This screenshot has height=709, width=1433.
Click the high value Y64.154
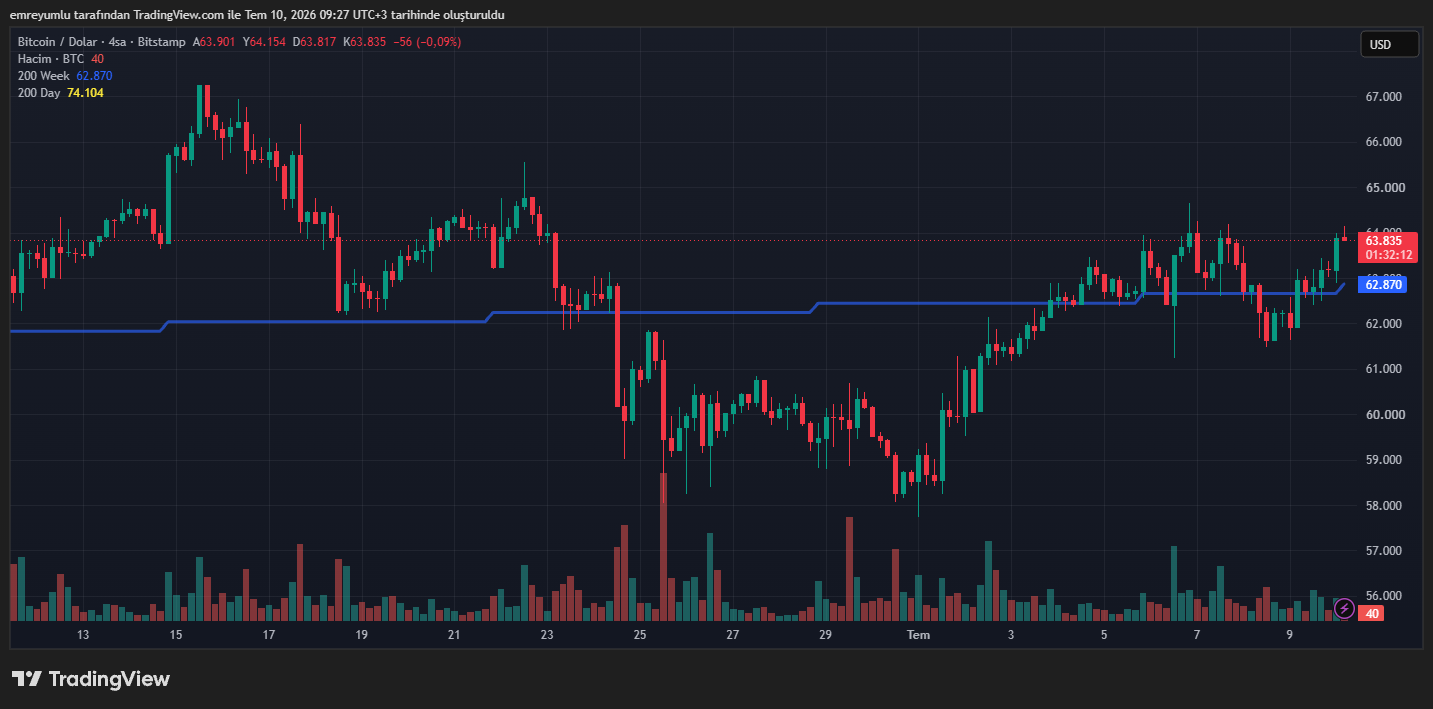tap(264, 42)
